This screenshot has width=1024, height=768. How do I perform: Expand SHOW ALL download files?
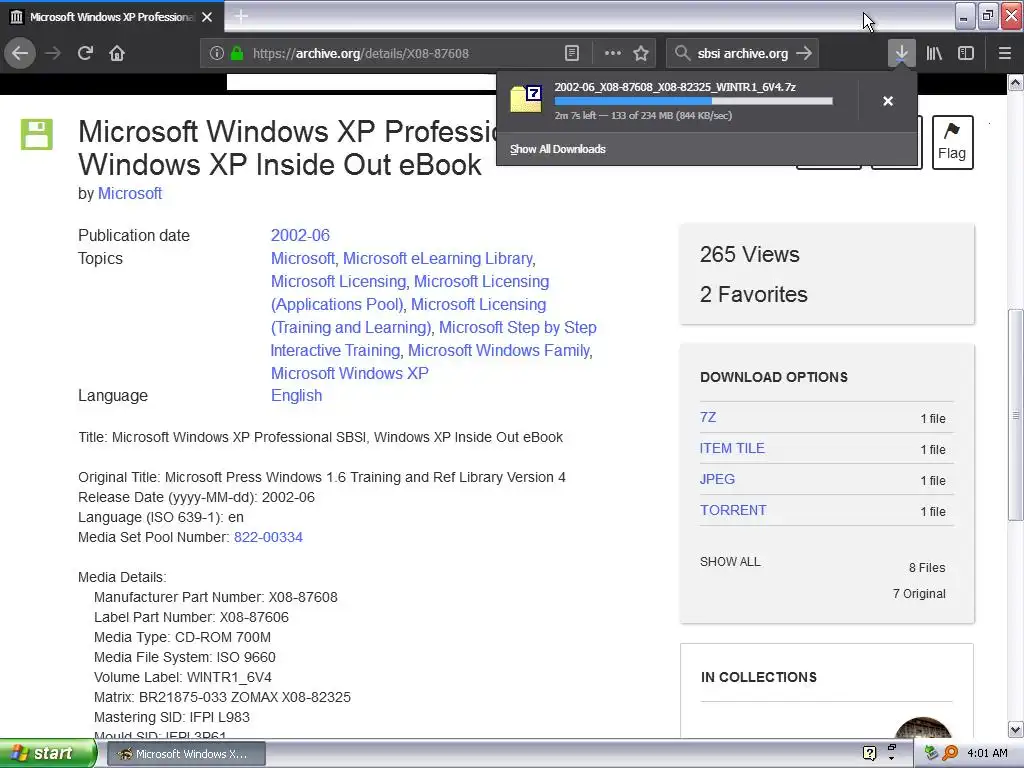(730, 562)
